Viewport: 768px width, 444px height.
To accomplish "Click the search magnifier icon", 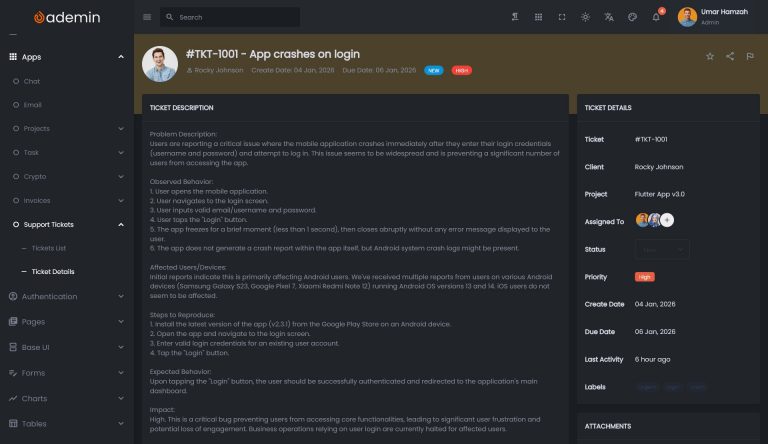I will tap(169, 17).
